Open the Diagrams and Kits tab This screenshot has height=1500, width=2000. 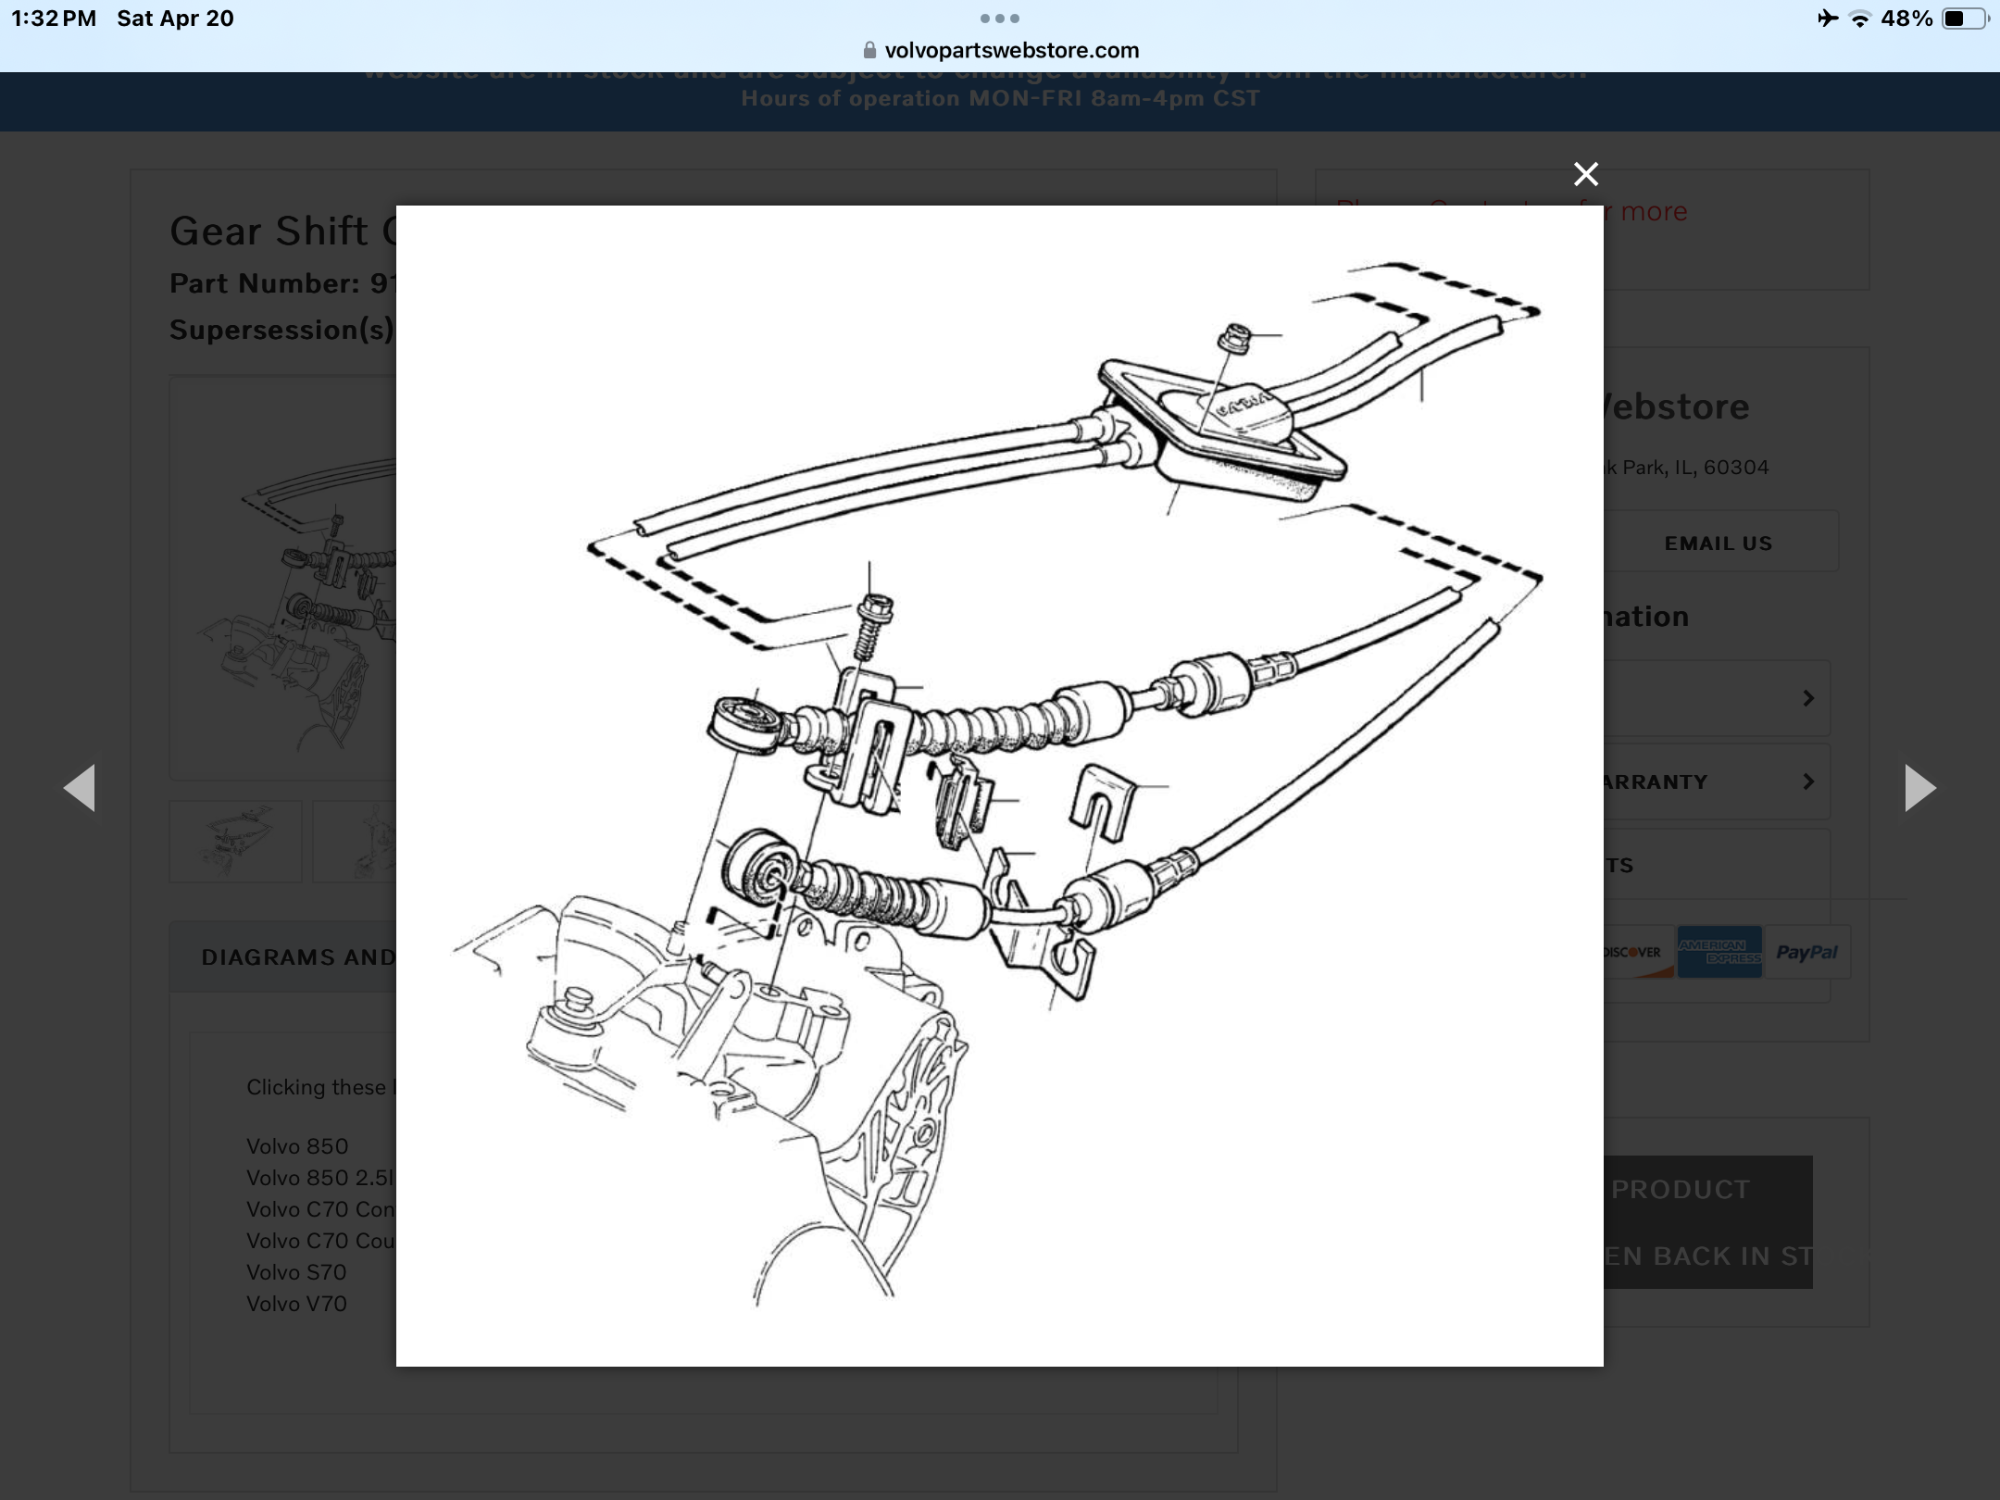pos(298,957)
